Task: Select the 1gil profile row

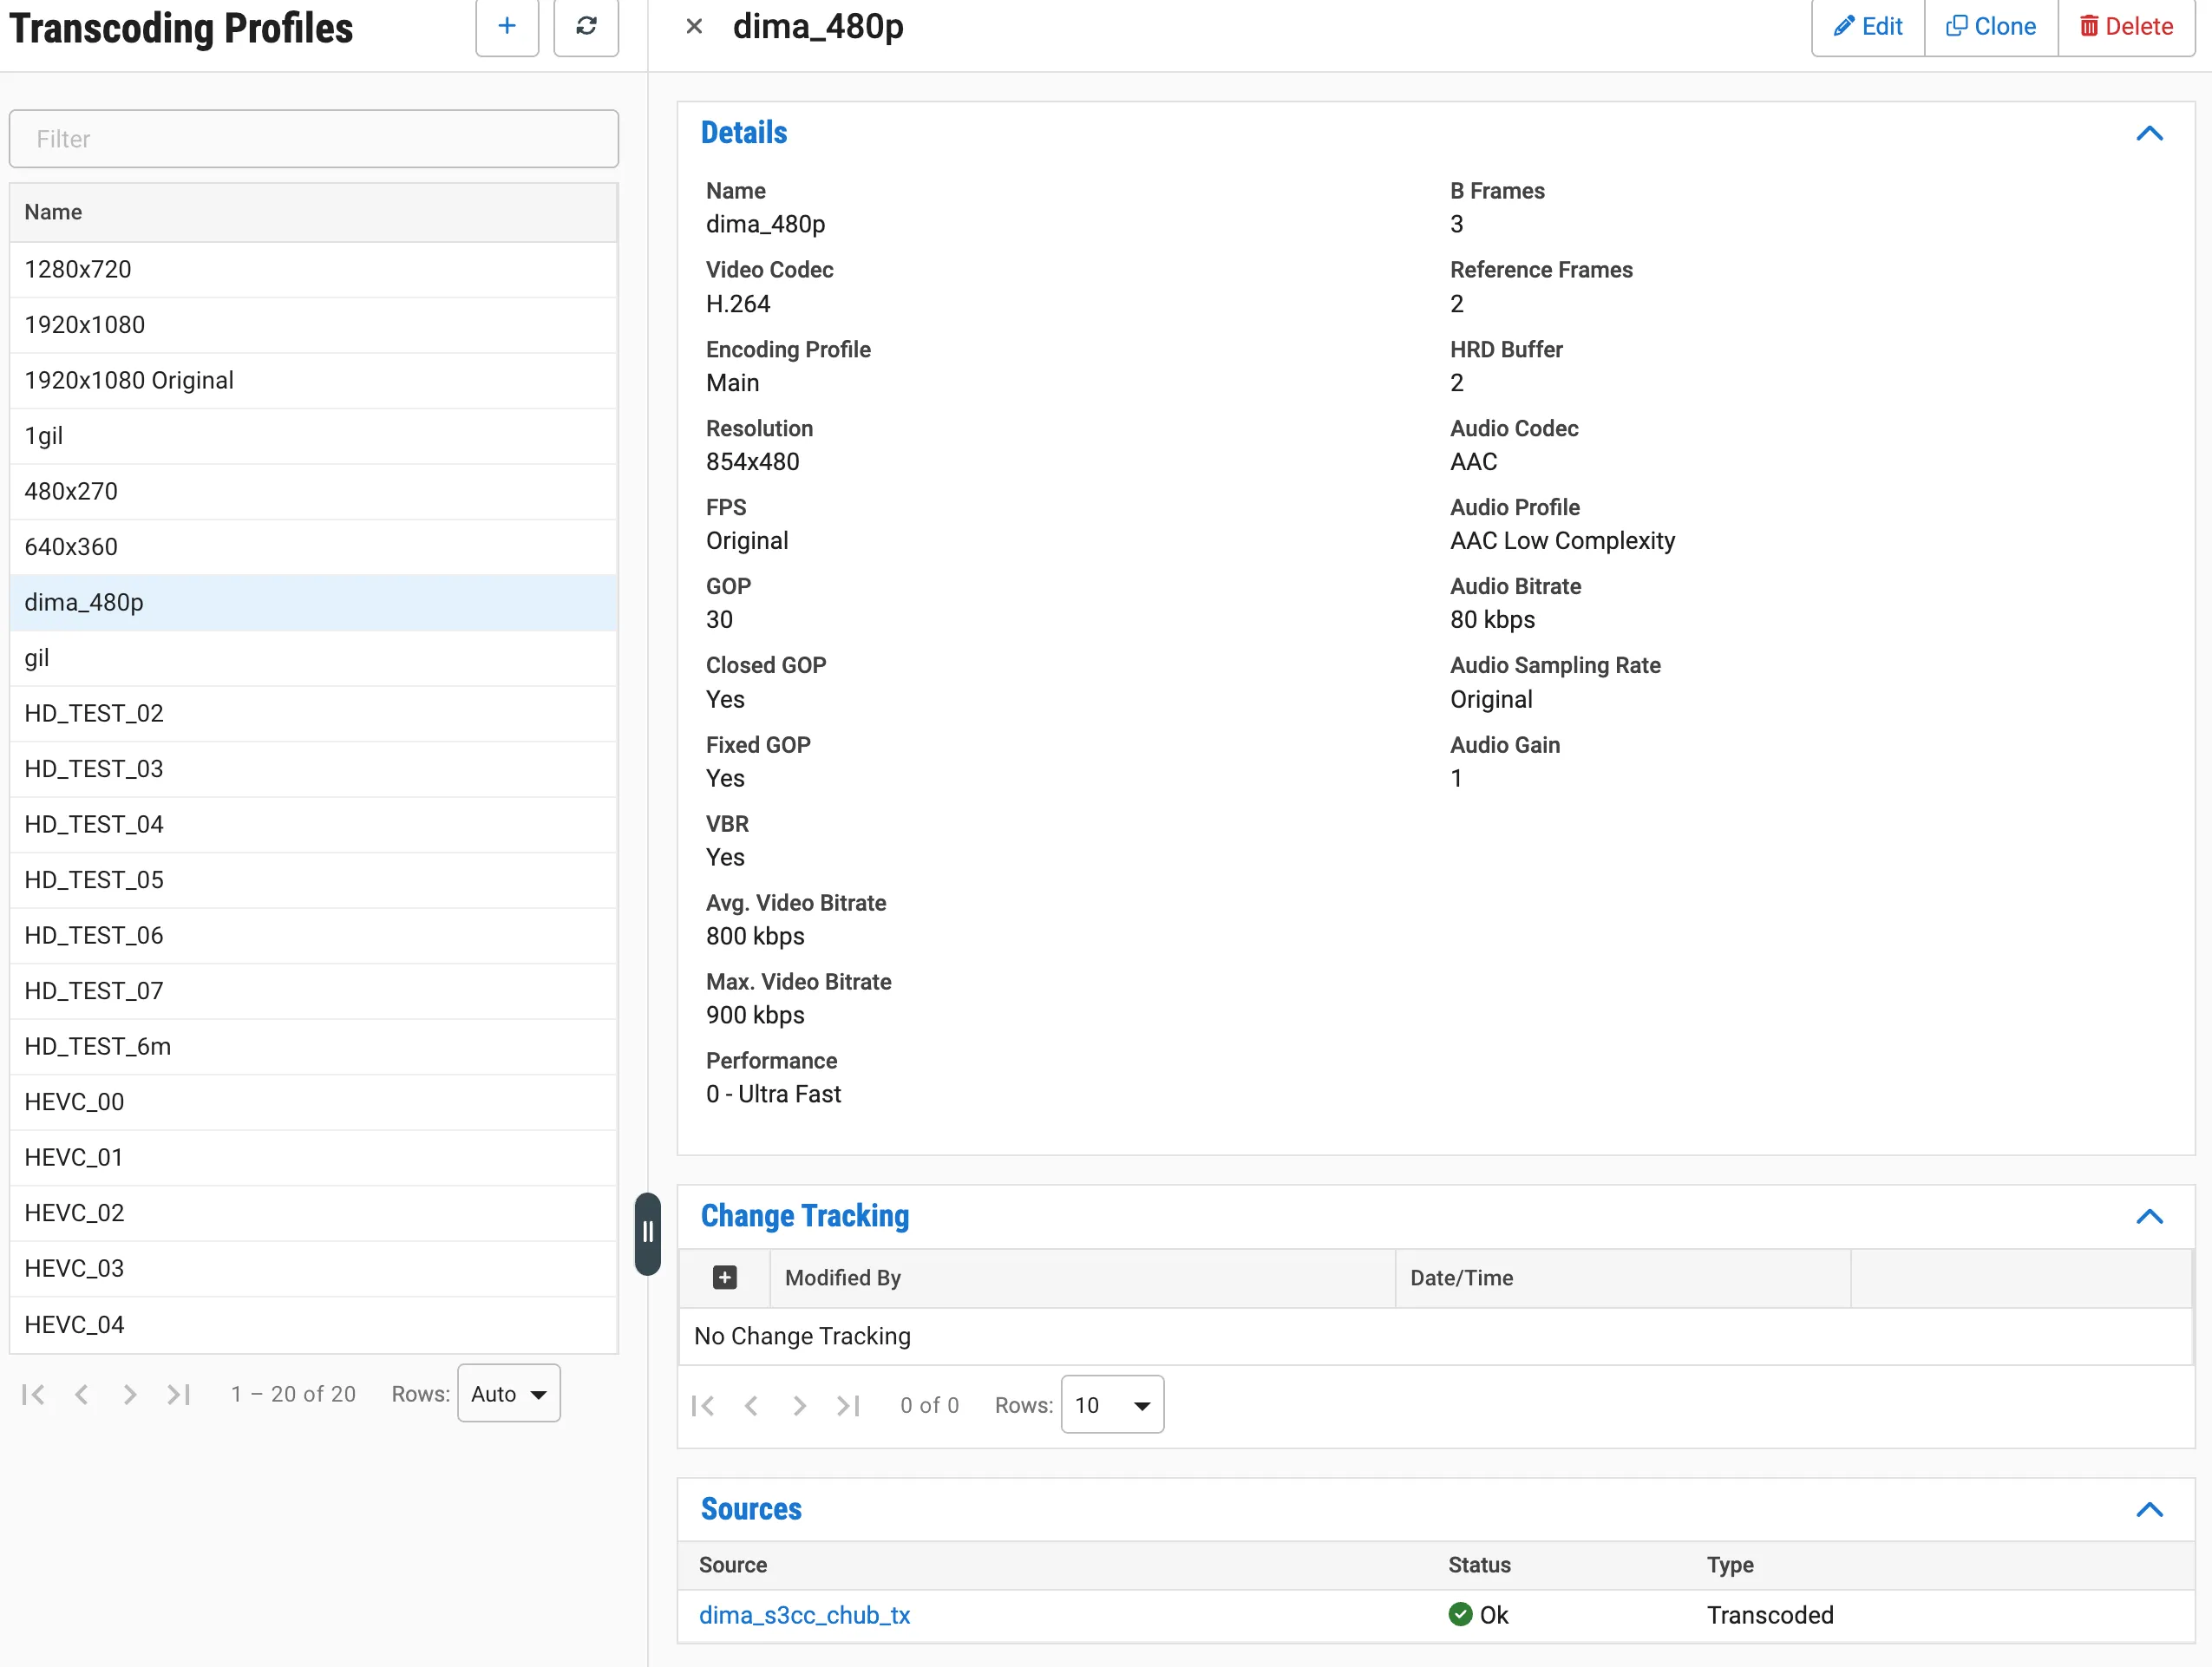Action: click(314, 436)
